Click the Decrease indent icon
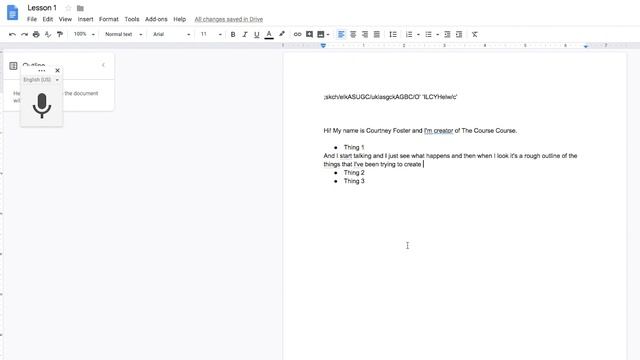Viewport: 640px width, 360px height. [447, 34]
